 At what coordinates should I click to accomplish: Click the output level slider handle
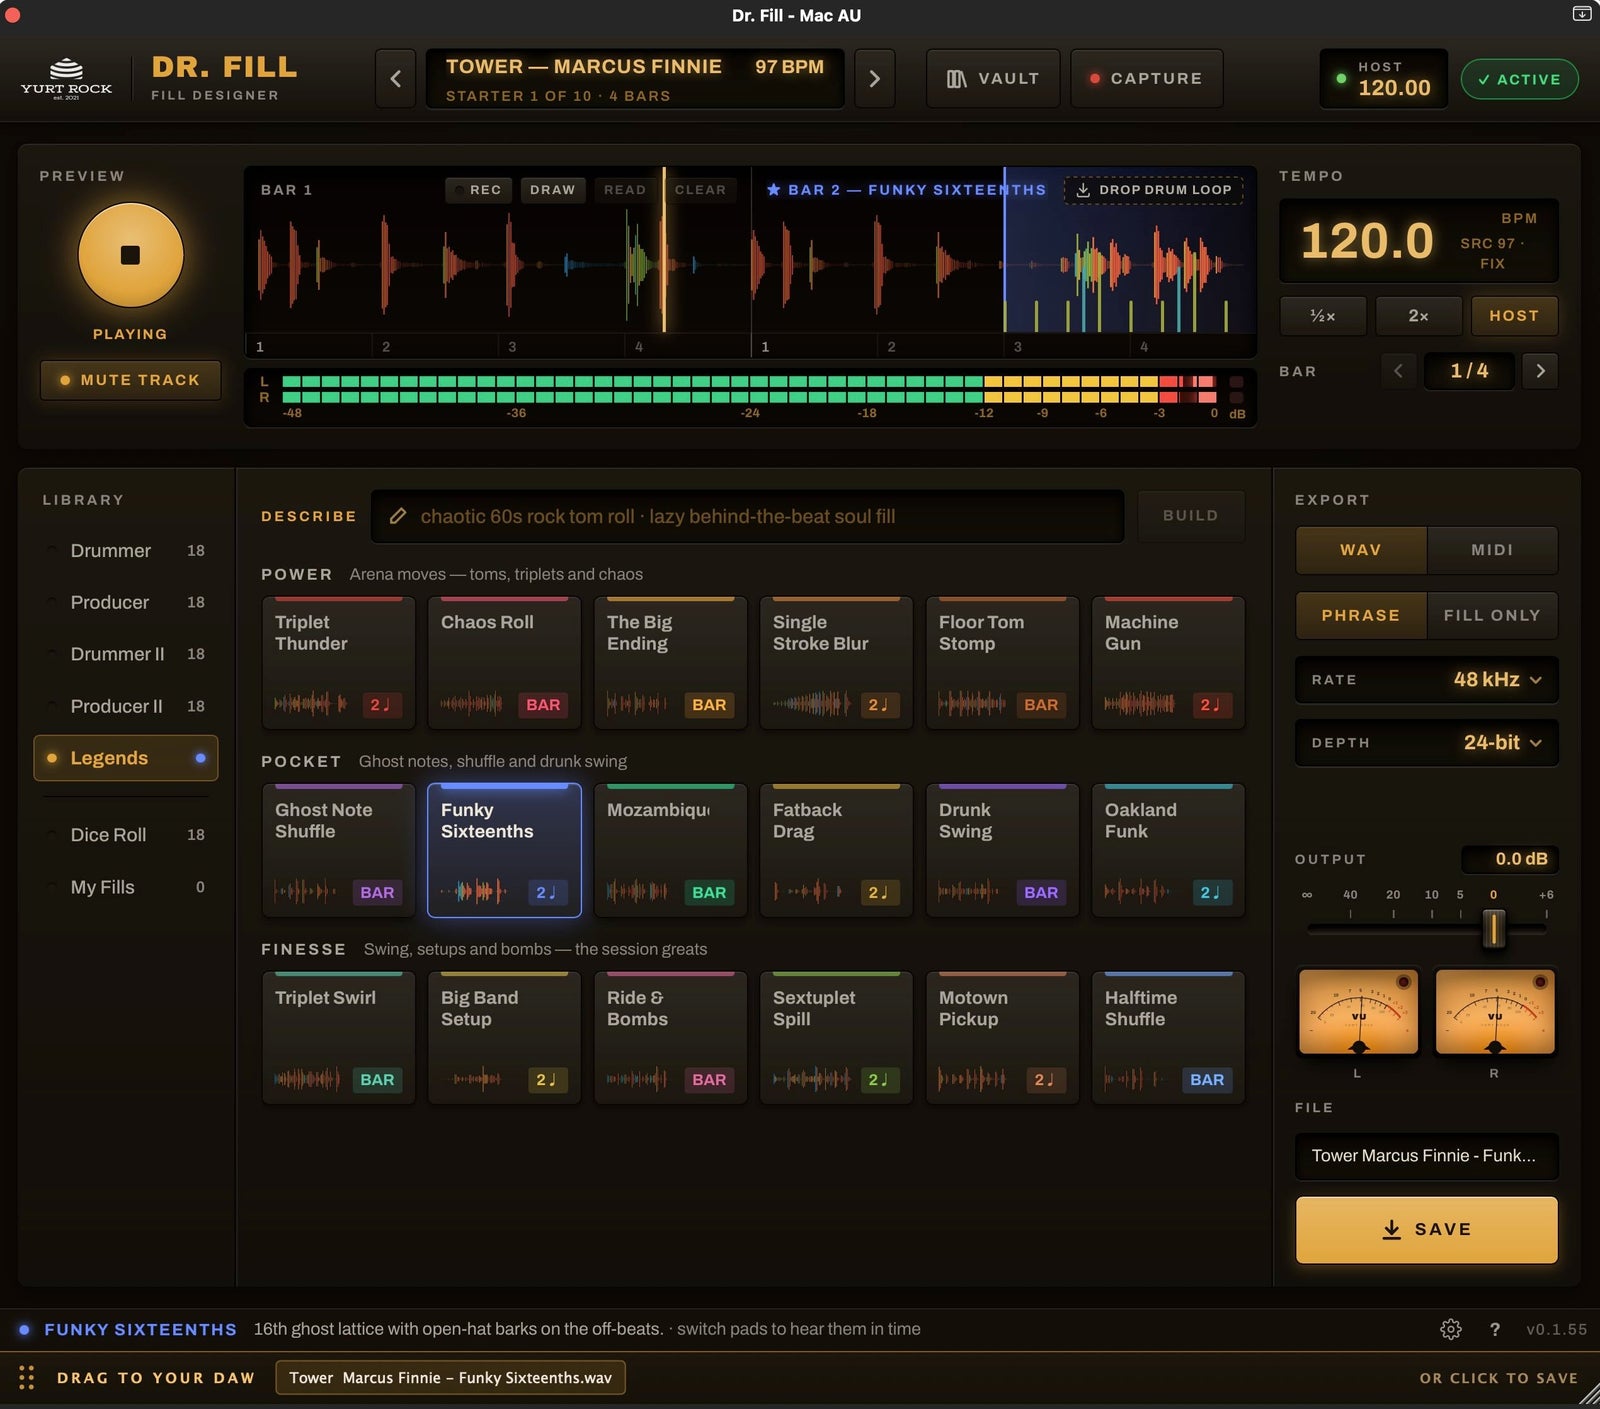[1493, 929]
